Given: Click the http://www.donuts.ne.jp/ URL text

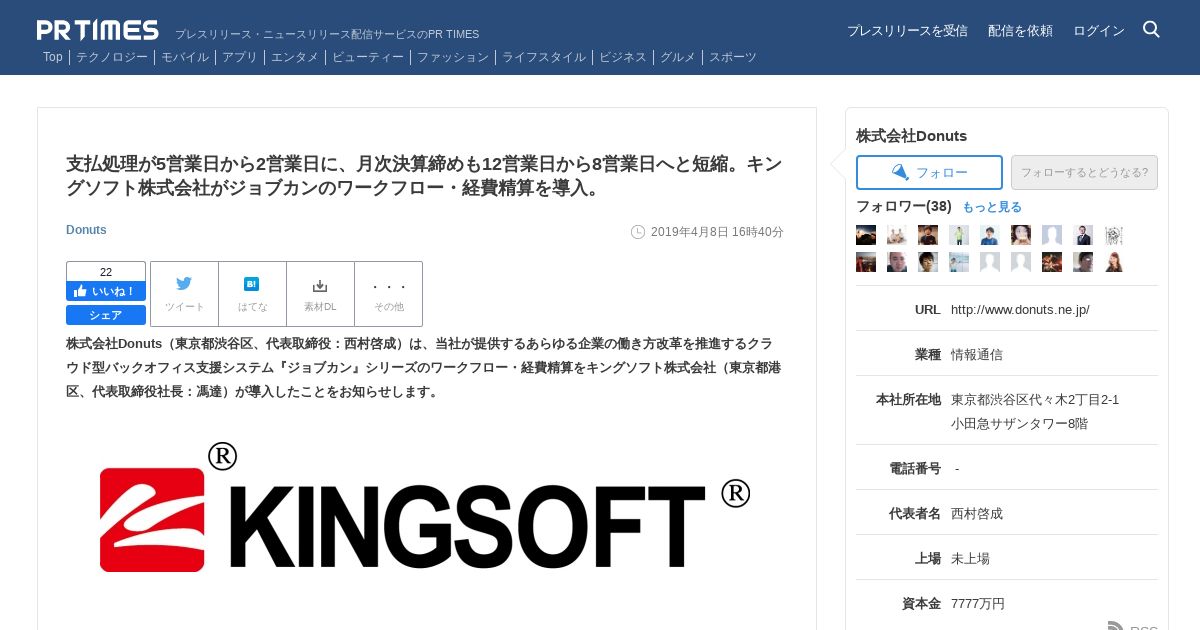Looking at the screenshot, I should (1020, 310).
